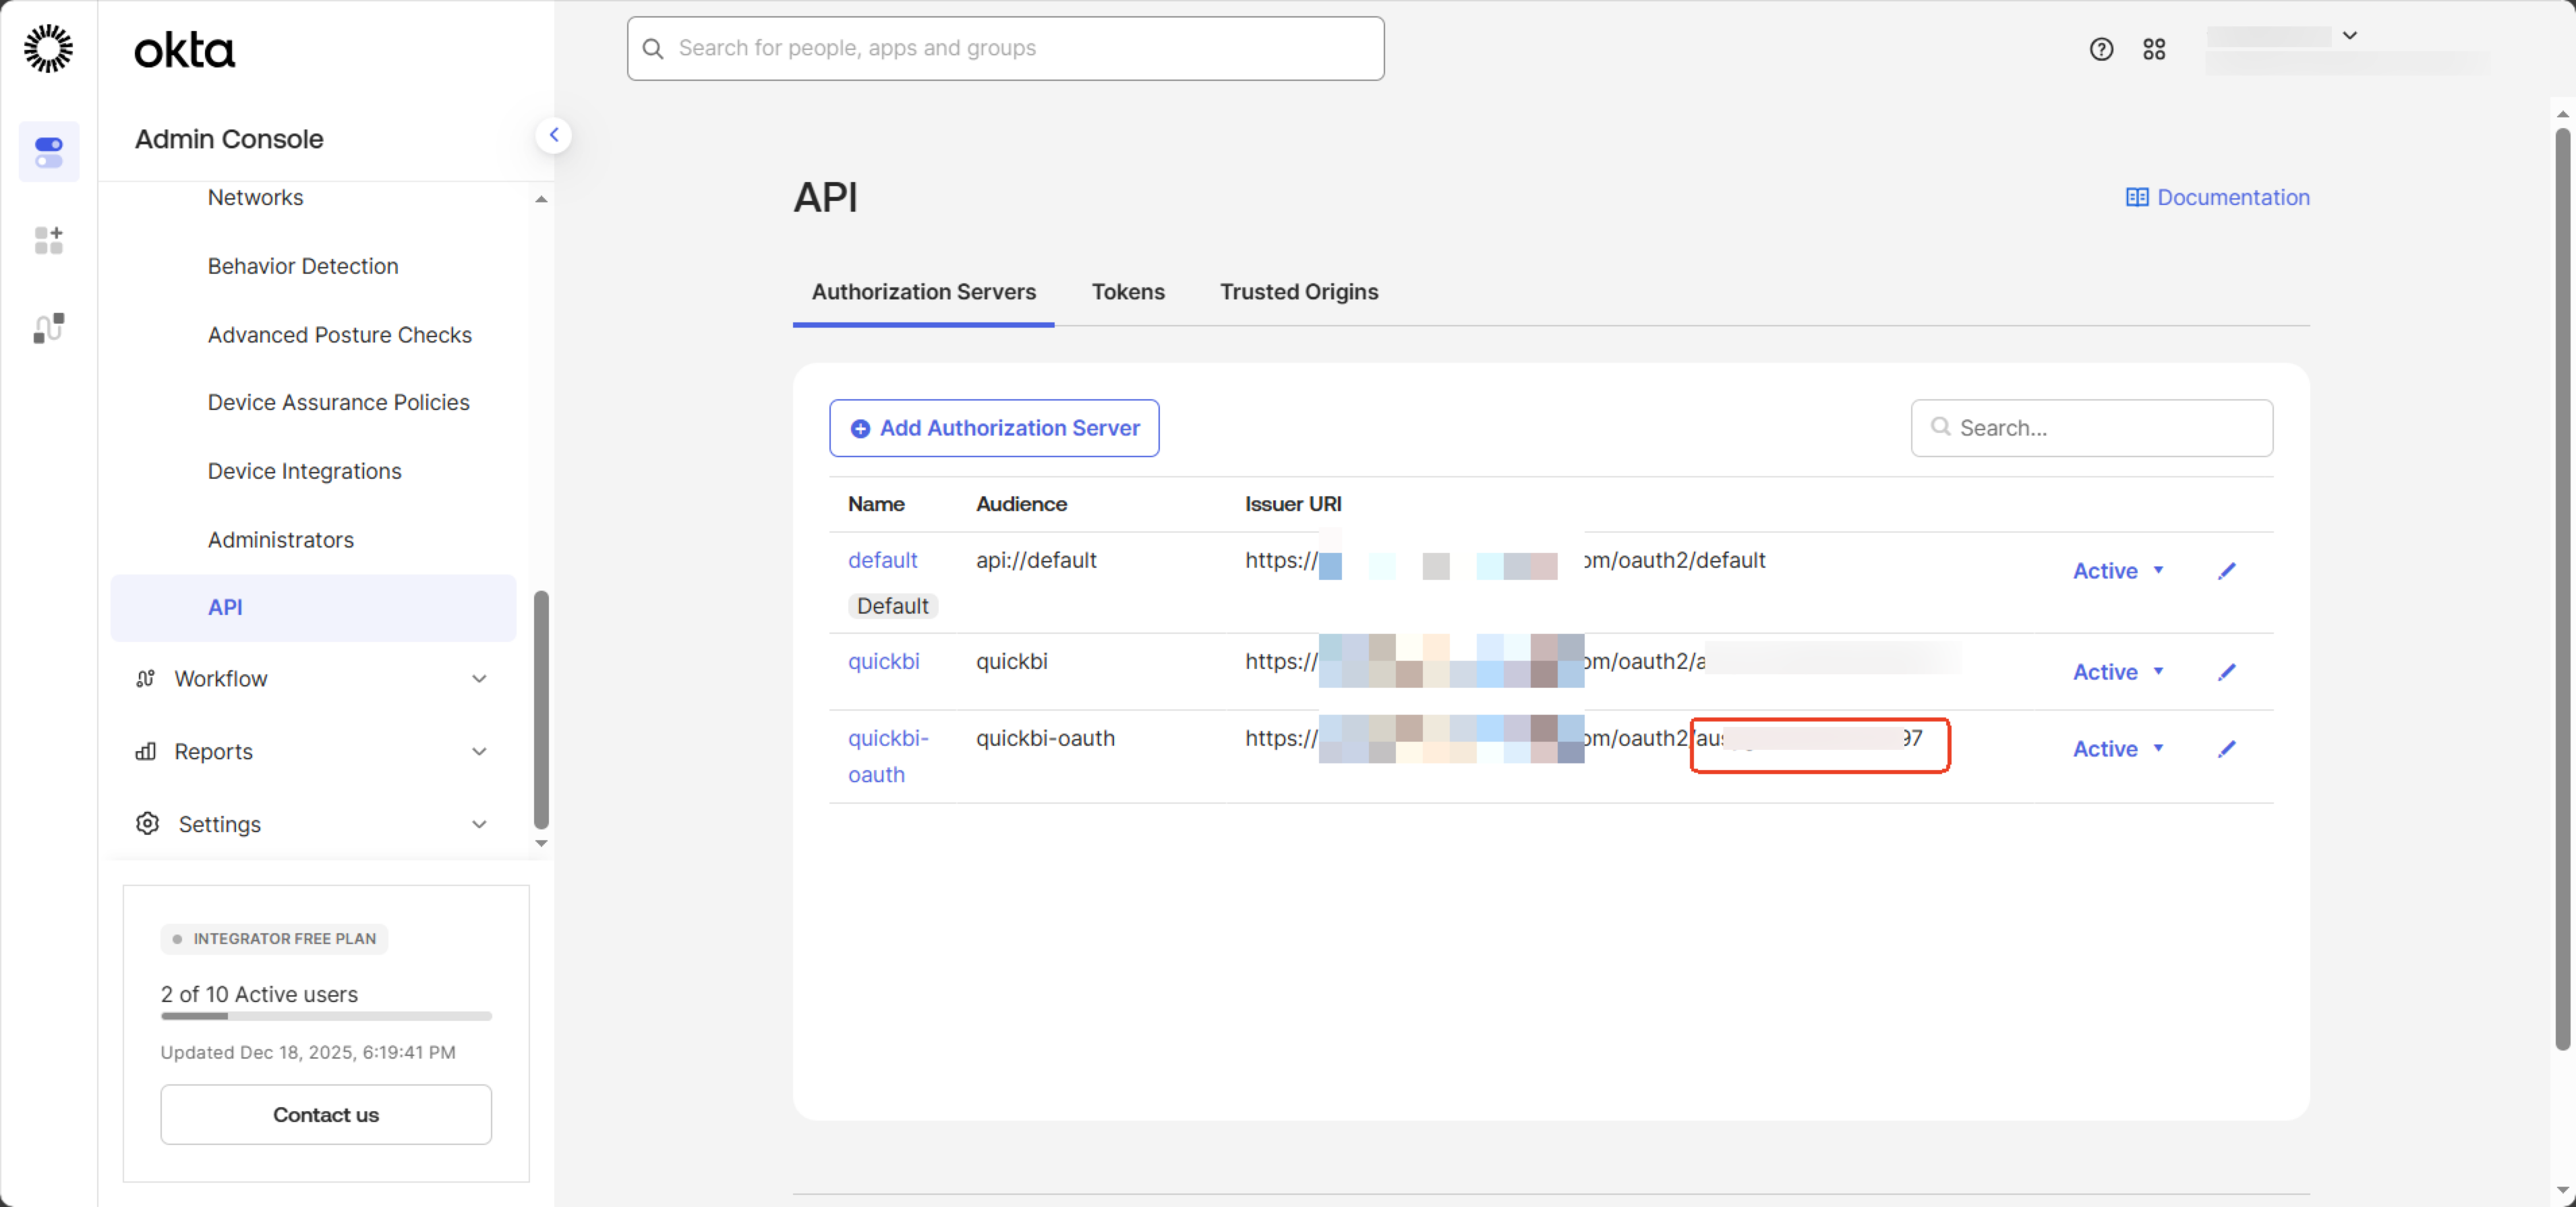The width and height of the screenshot is (2576, 1207).
Task: Open the Active status dropdown for default
Action: [x=2118, y=571]
